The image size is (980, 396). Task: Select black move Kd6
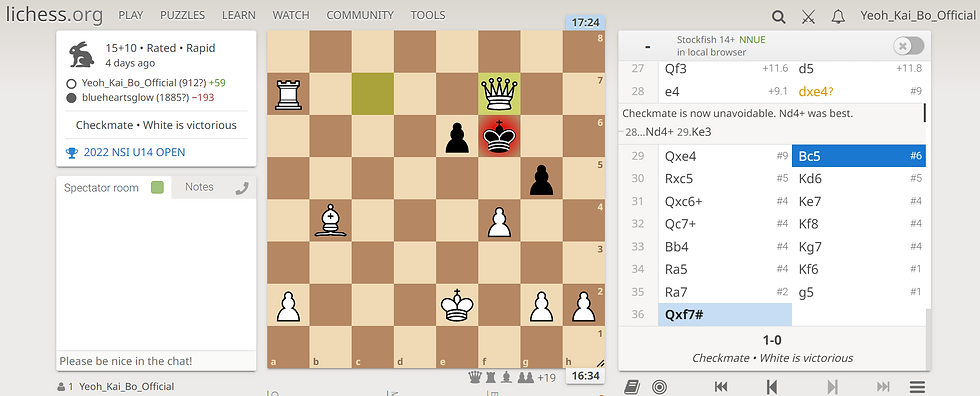859,179
